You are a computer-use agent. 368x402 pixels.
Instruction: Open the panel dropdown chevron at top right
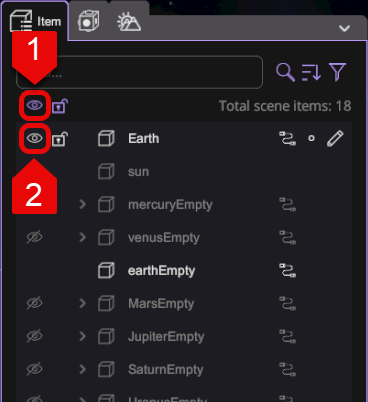pos(344,28)
